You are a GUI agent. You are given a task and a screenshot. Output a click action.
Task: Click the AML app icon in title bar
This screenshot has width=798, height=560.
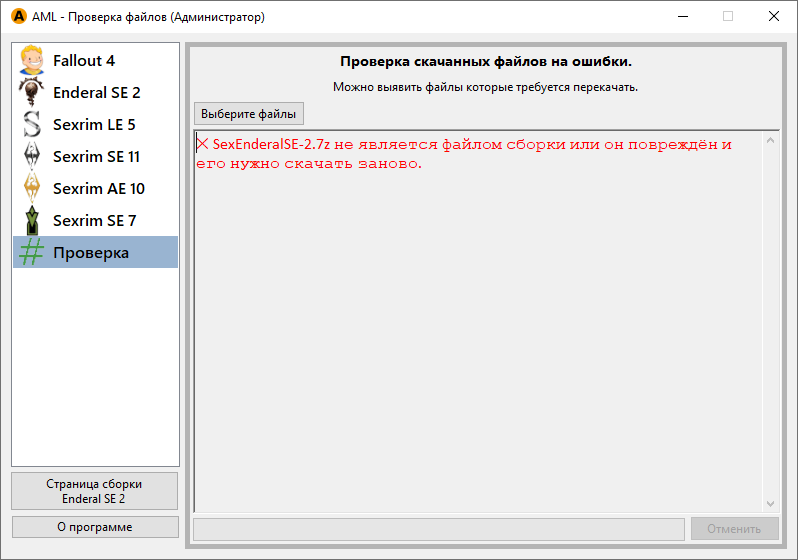click(x=17, y=17)
